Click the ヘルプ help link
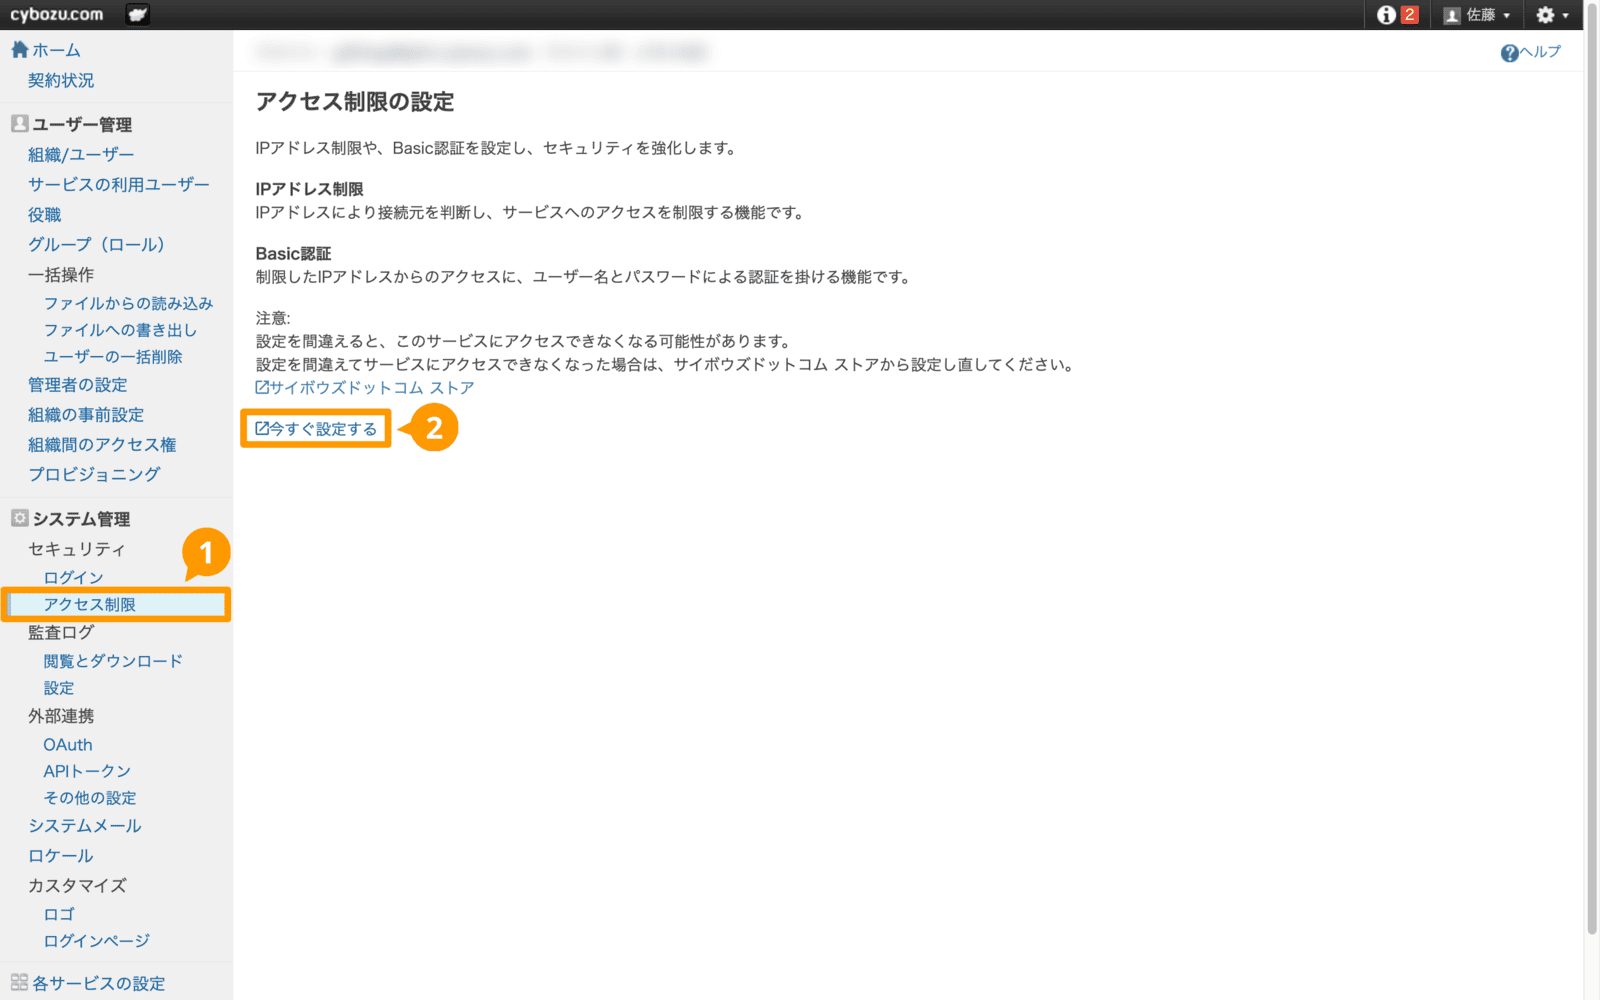1600x1000 pixels. [x=1531, y=52]
